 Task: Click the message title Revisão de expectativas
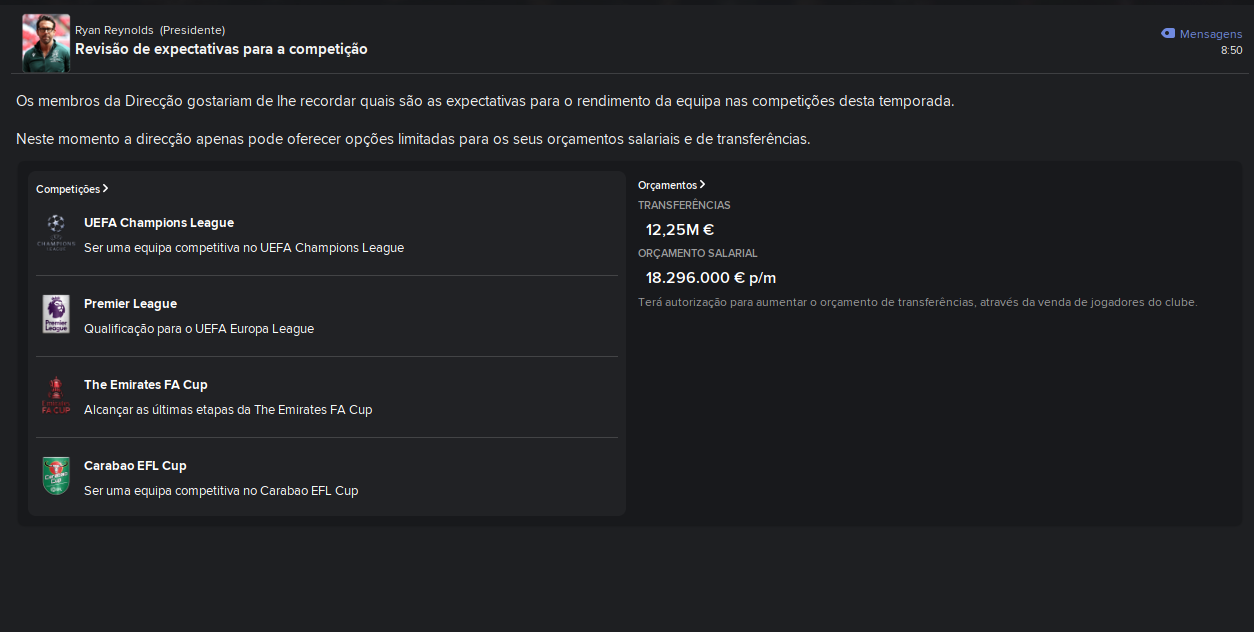click(x=221, y=49)
